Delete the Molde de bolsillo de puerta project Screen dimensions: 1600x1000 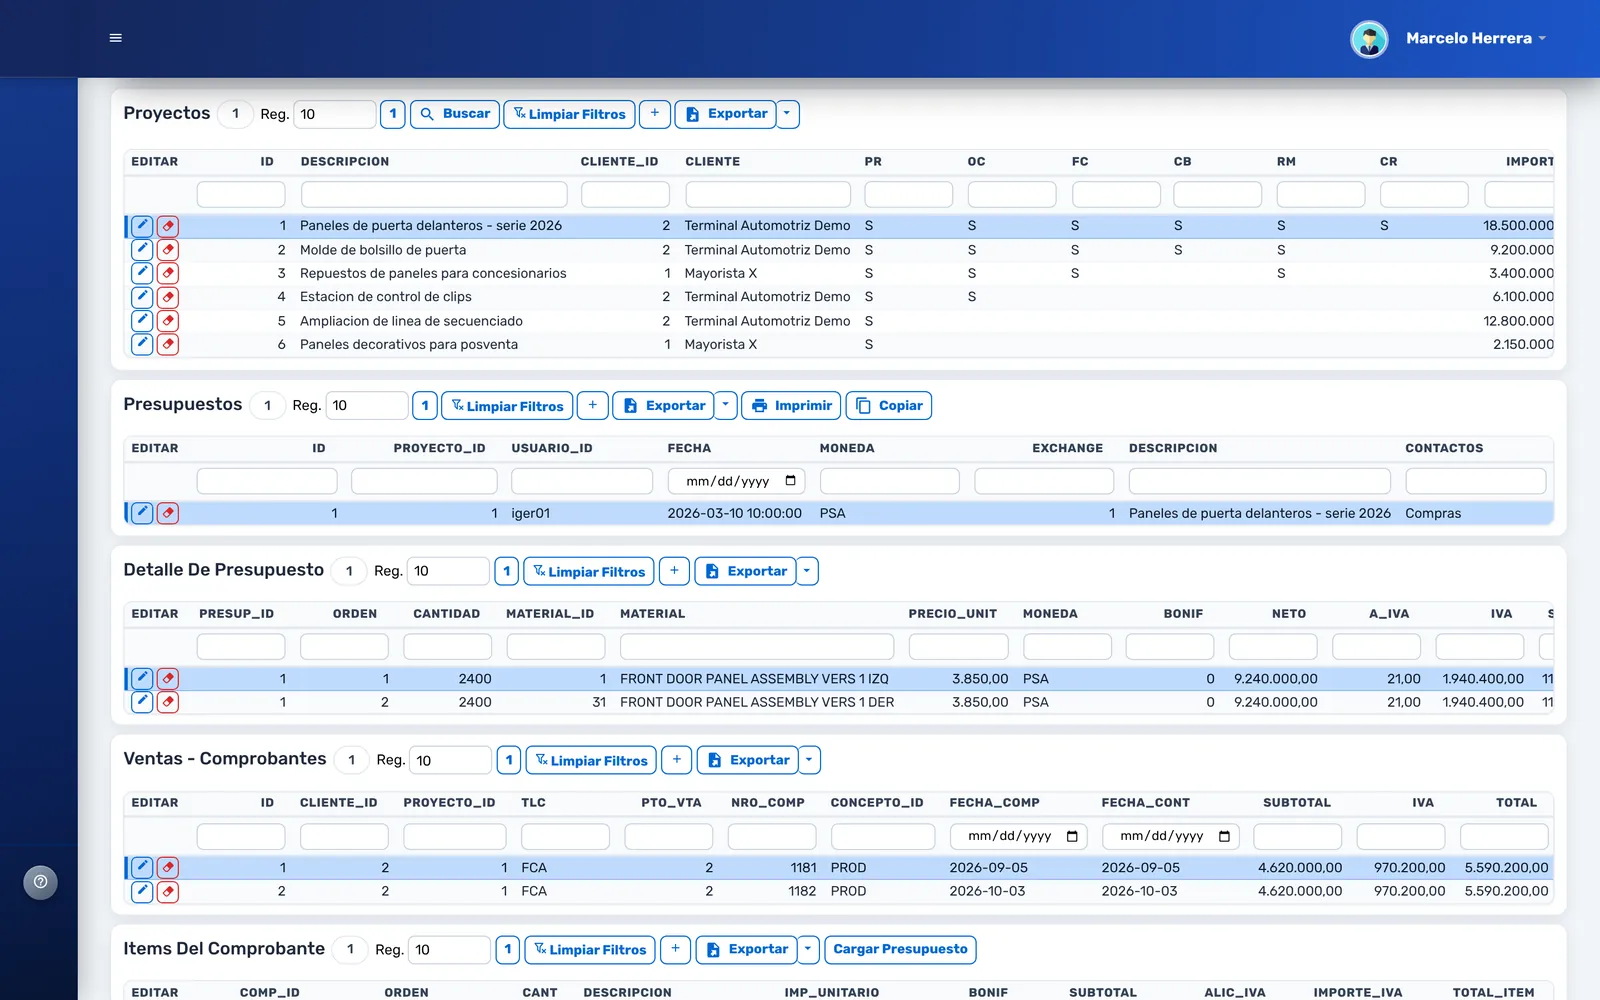click(x=168, y=250)
